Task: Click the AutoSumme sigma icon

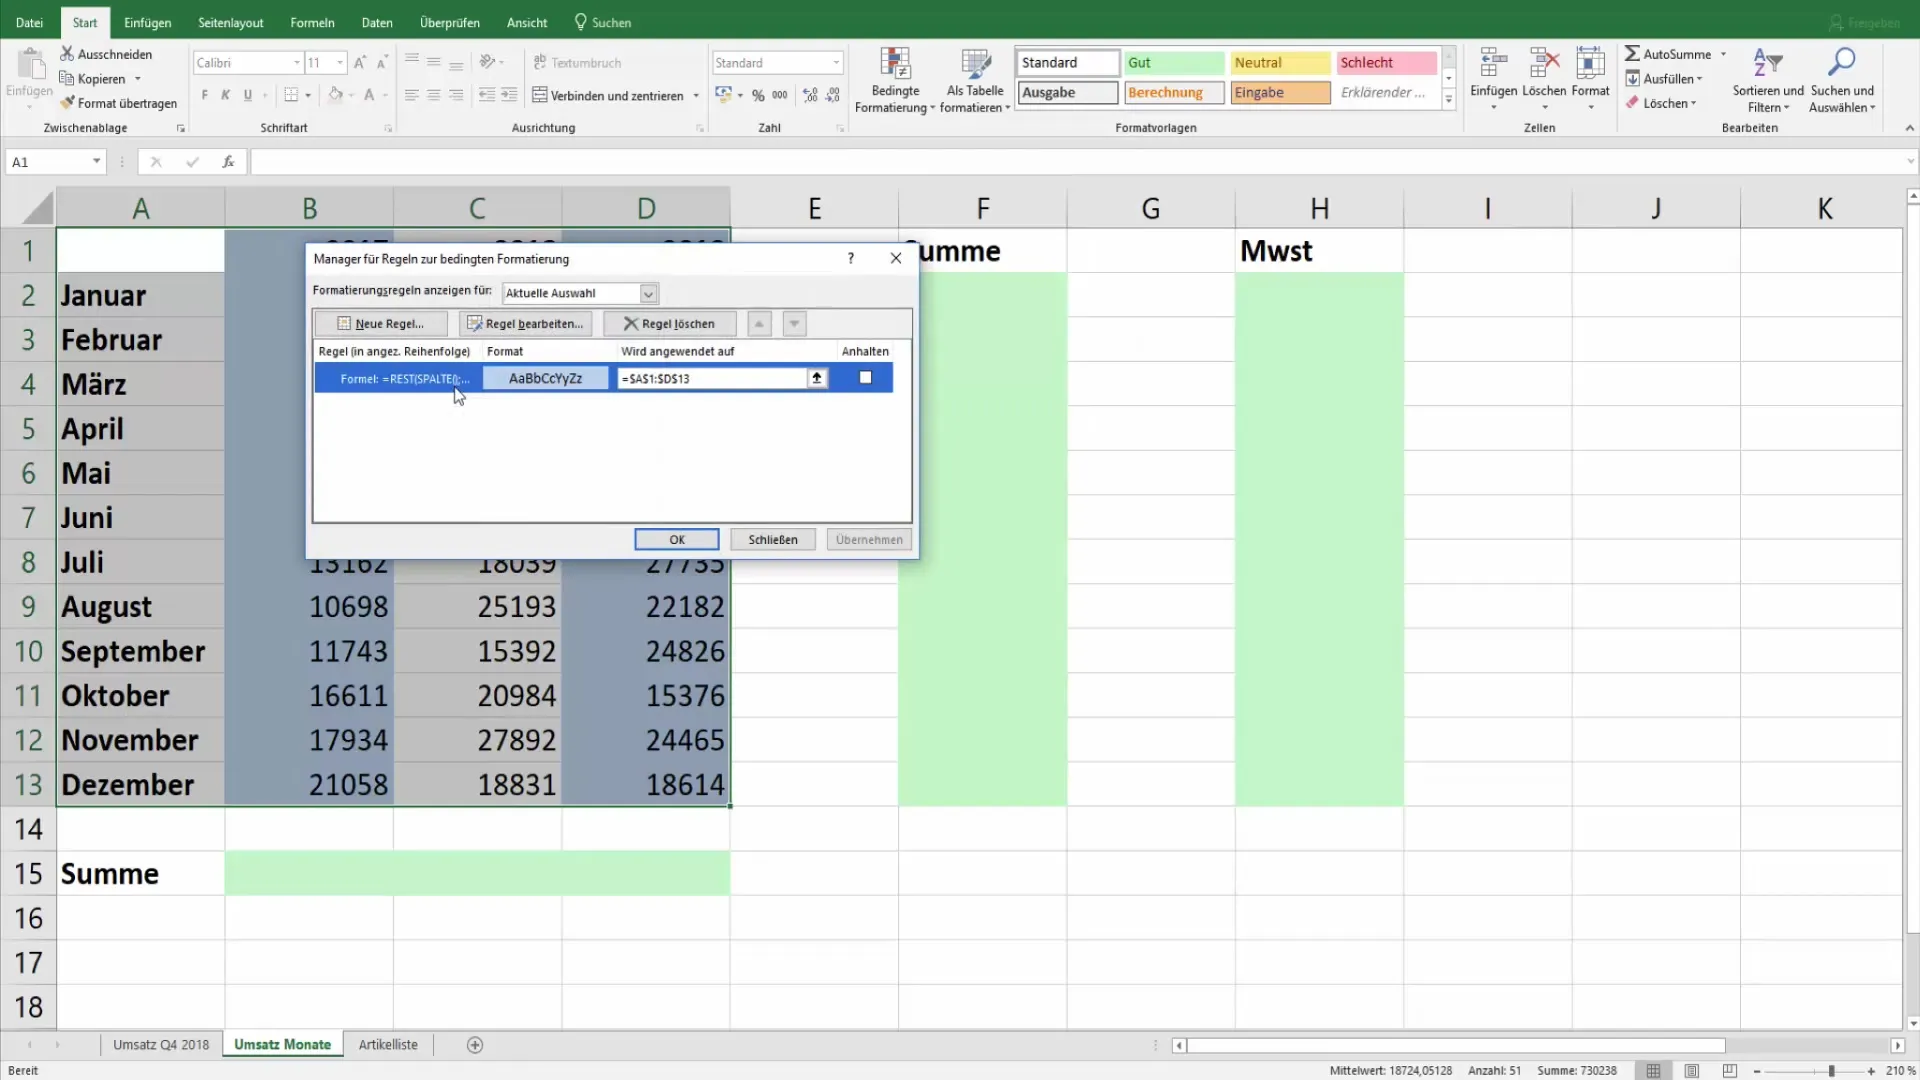Action: coord(1632,53)
